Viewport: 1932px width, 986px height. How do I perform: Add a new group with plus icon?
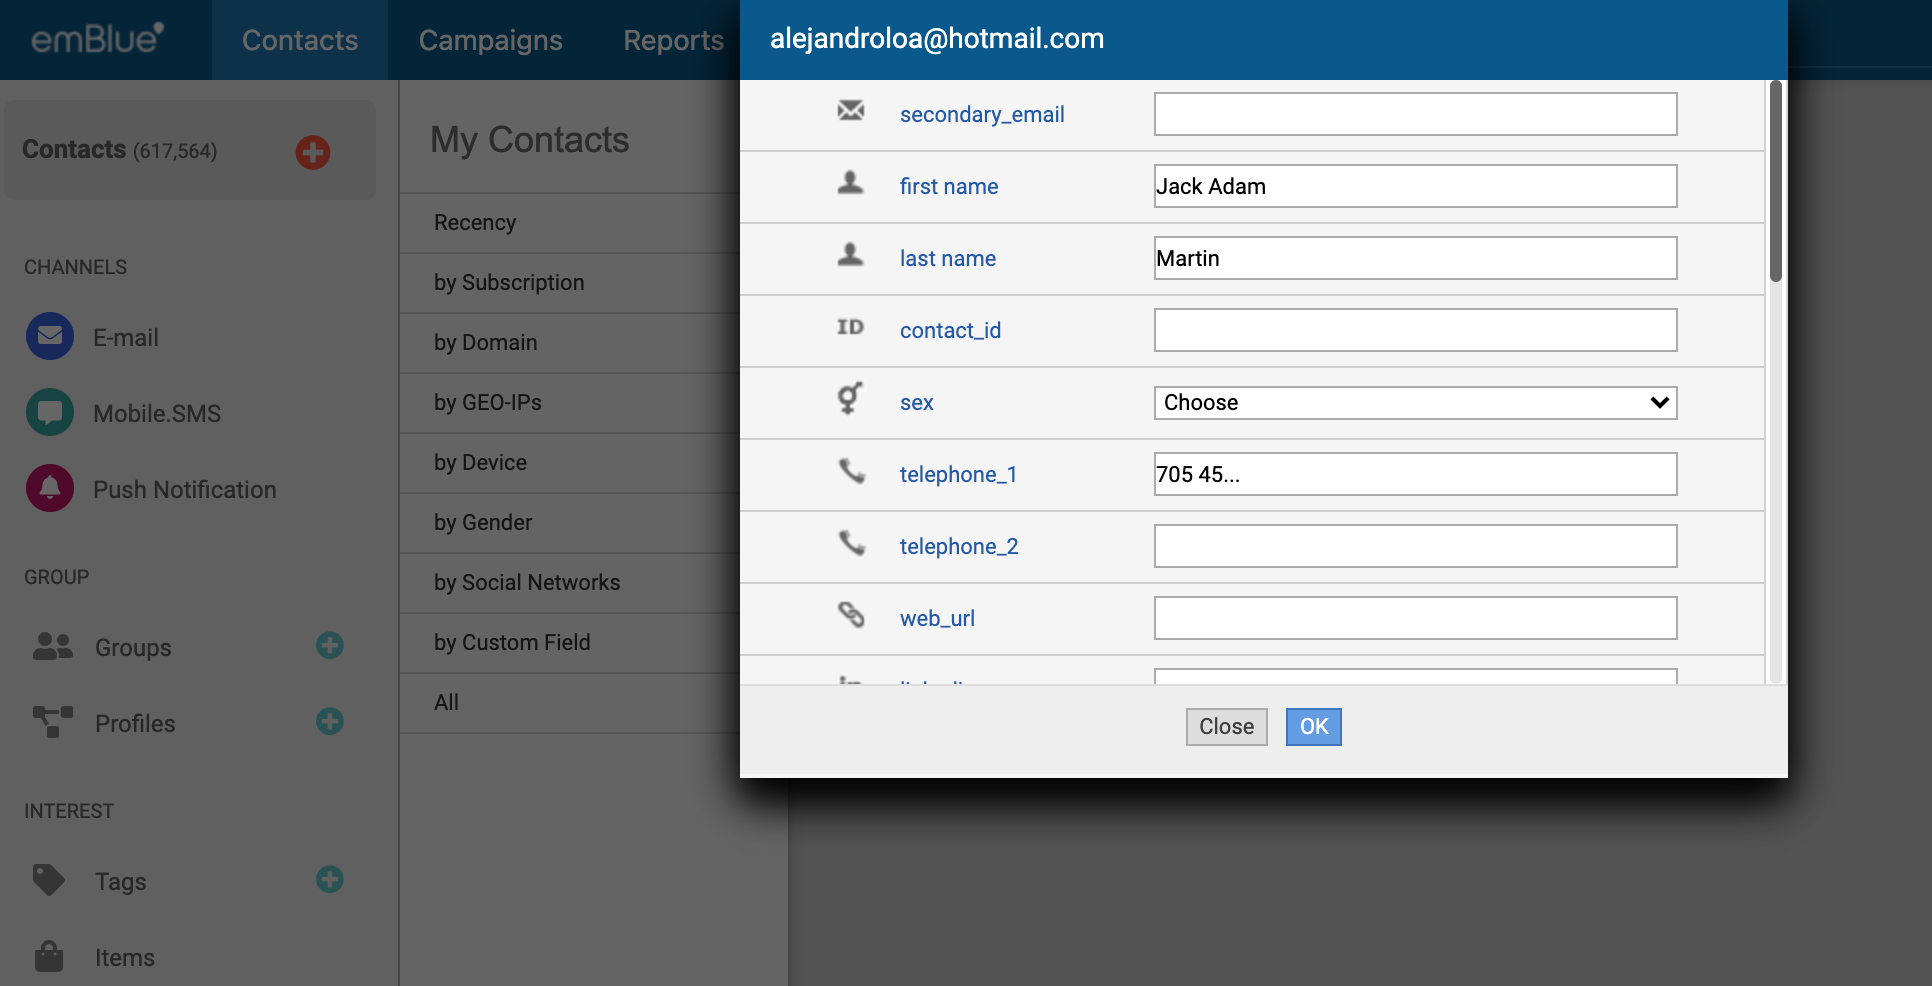(x=330, y=646)
